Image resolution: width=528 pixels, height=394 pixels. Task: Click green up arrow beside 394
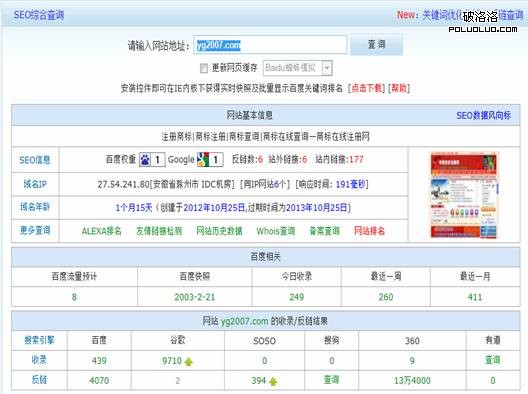pos(273,382)
